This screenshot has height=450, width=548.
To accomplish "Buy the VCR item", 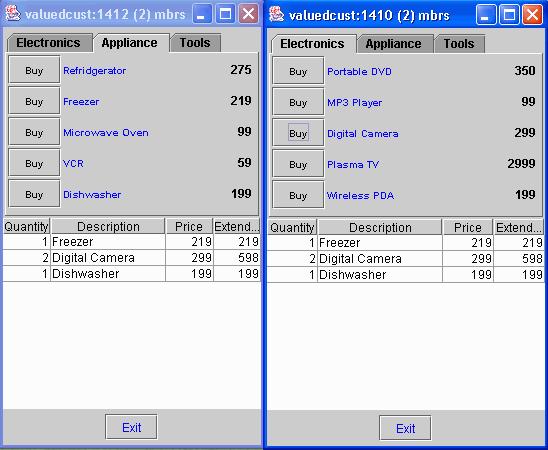I will pyautogui.click(x=34, y=163).
